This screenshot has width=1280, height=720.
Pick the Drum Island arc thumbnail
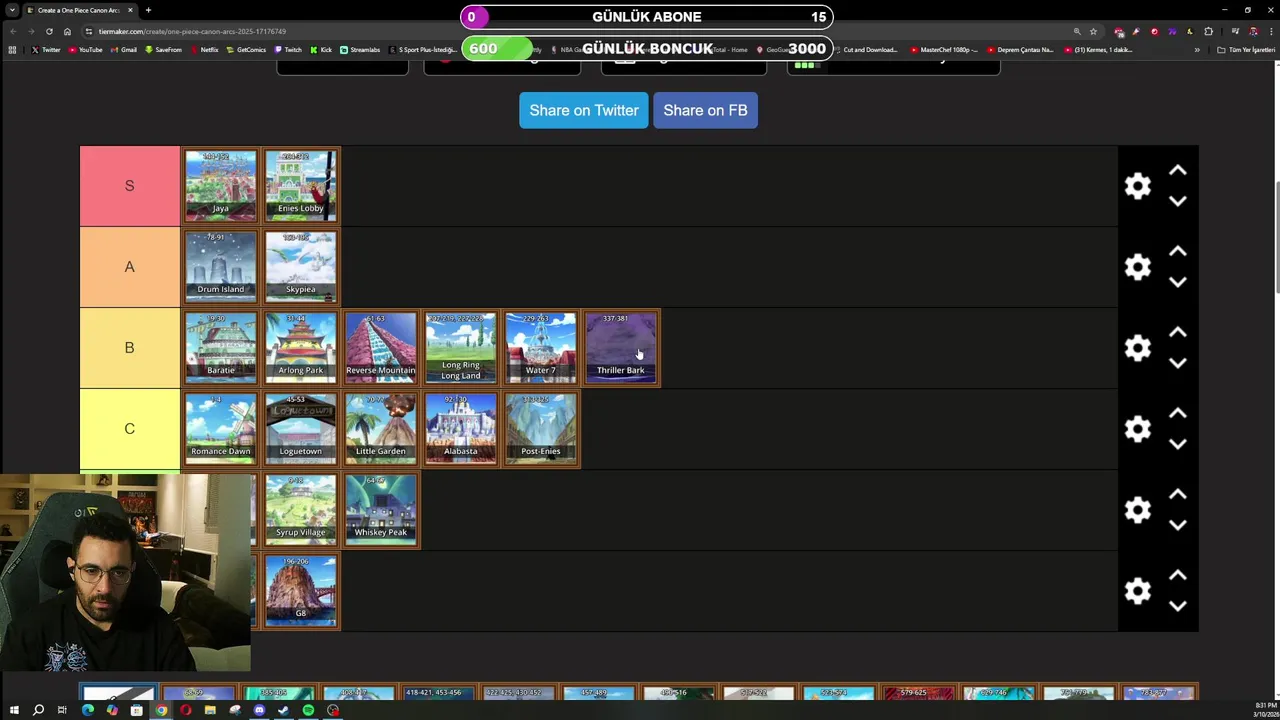221,267
